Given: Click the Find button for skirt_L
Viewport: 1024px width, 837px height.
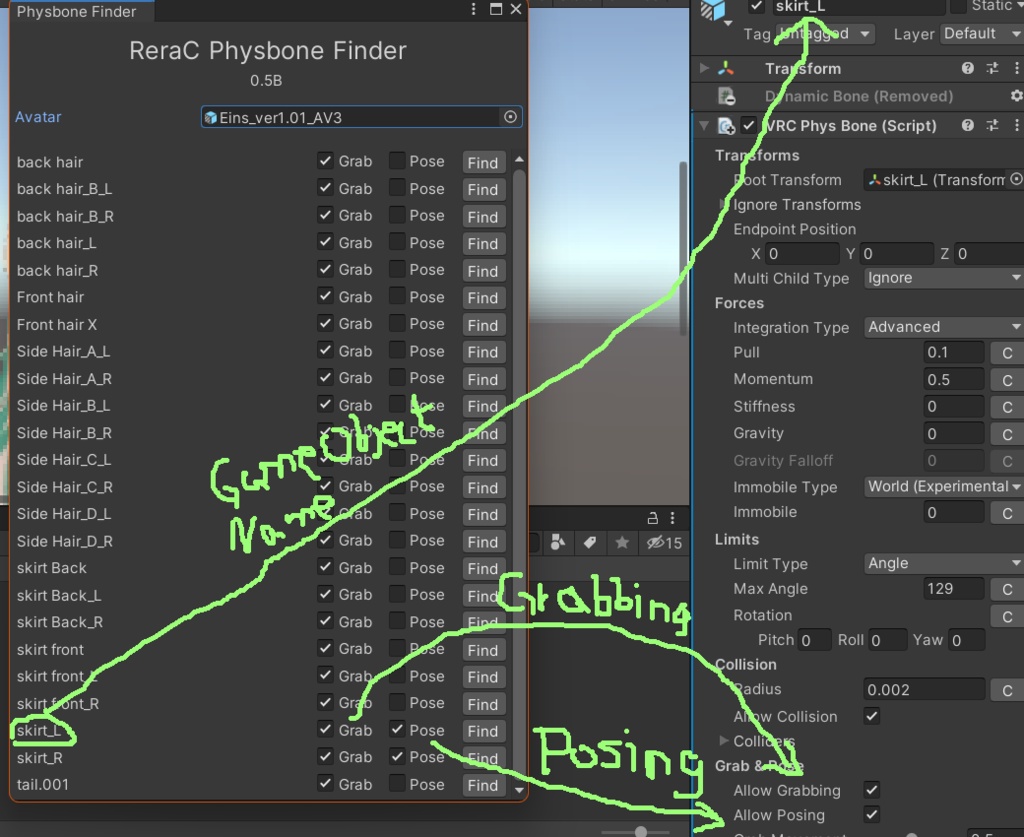Looking at the screenshot, I should 483,731.
